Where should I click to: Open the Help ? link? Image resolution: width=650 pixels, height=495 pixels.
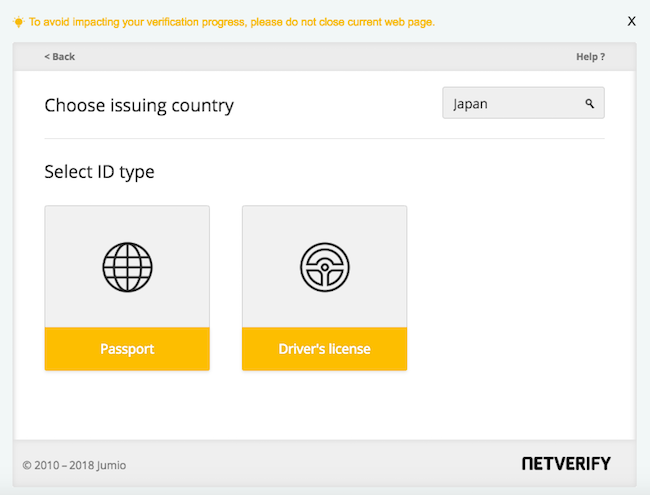(x=590, y=57)
